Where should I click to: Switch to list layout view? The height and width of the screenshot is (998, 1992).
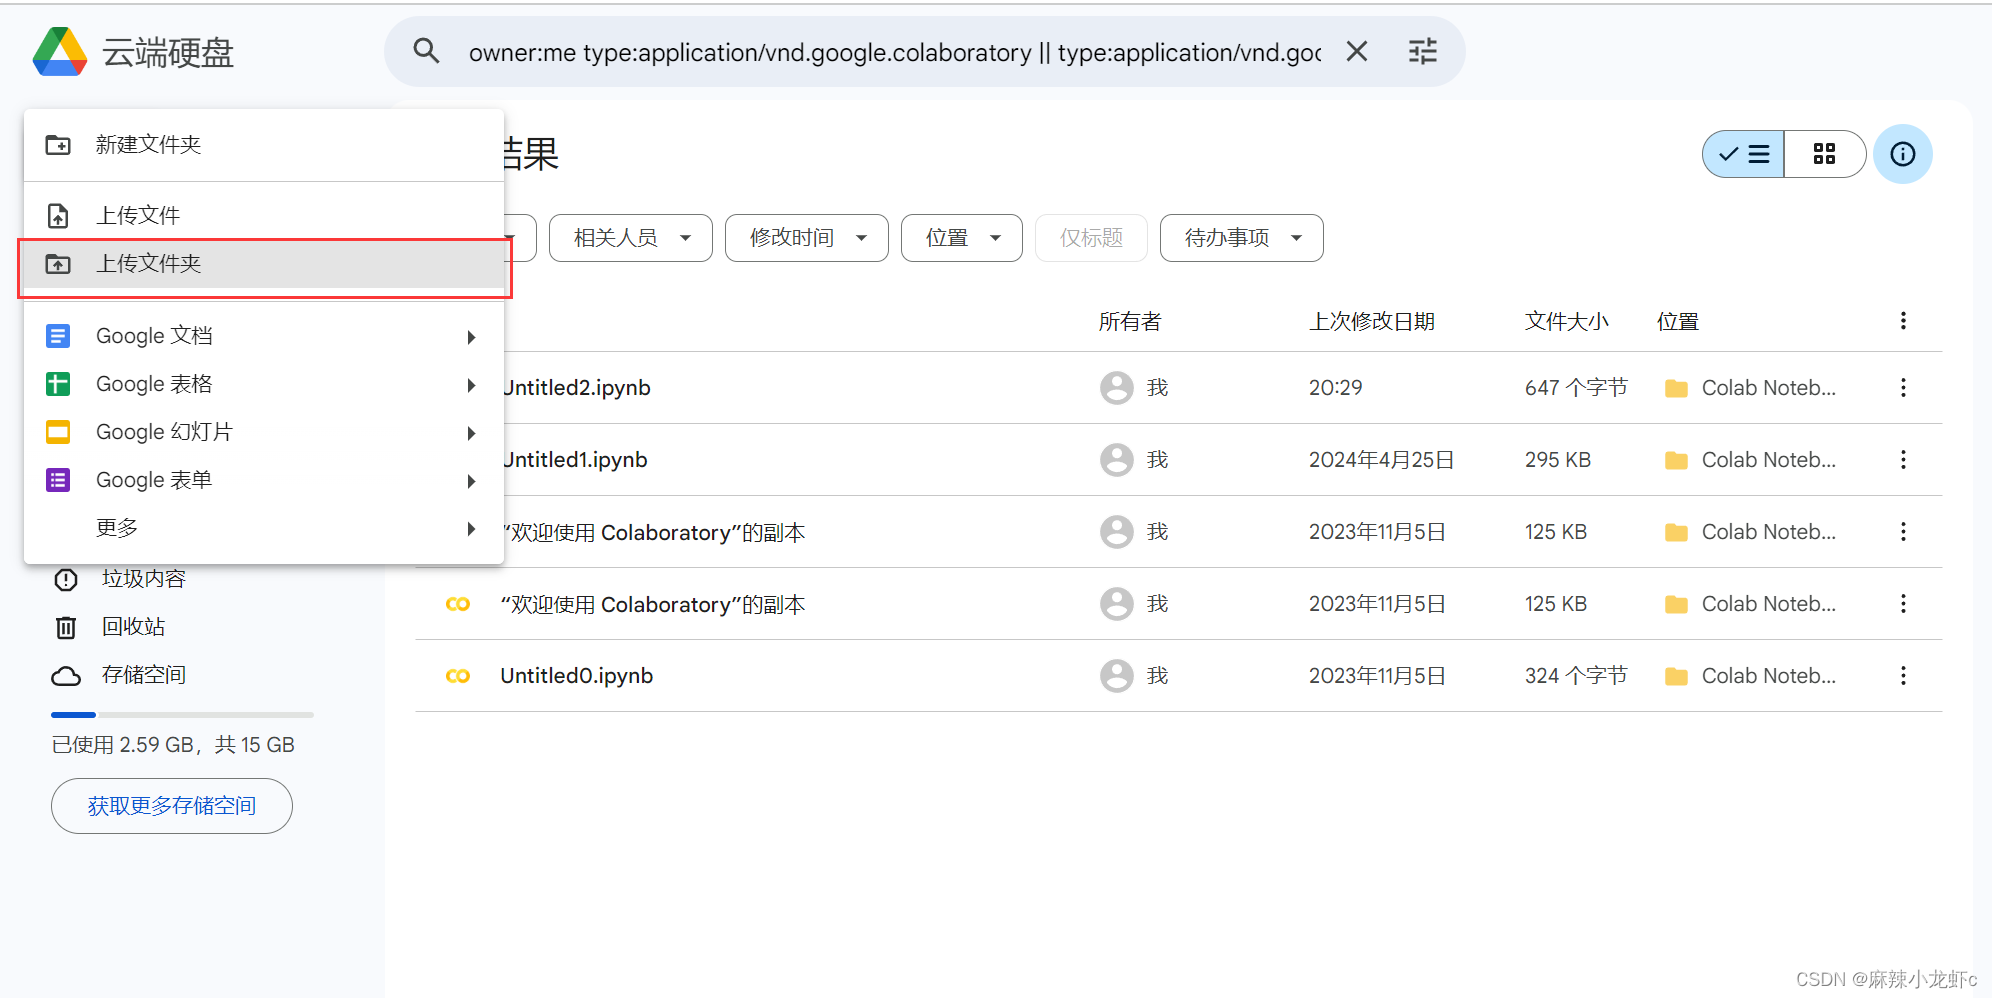(1744, 154)
